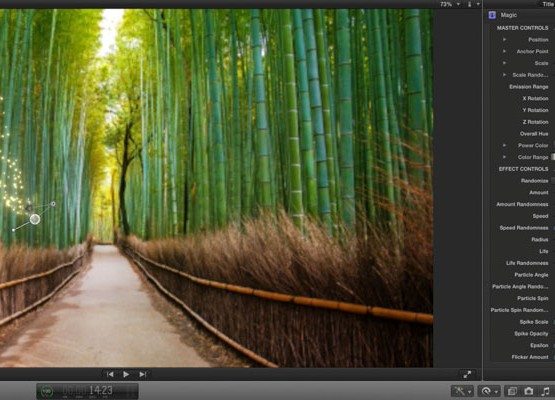
Task: Open the themes browser icon
Action: pos(512,391)
